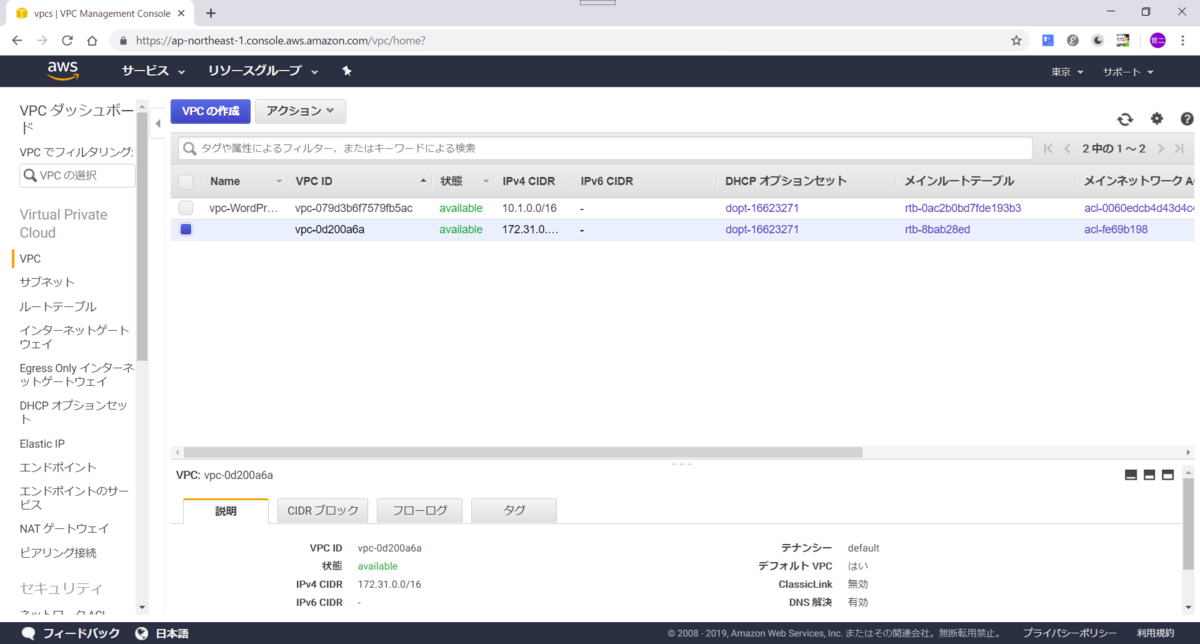1200x644 pixels.
Task: Check the checkbox on the vpc-WordPr row
Action: point(186,208)
